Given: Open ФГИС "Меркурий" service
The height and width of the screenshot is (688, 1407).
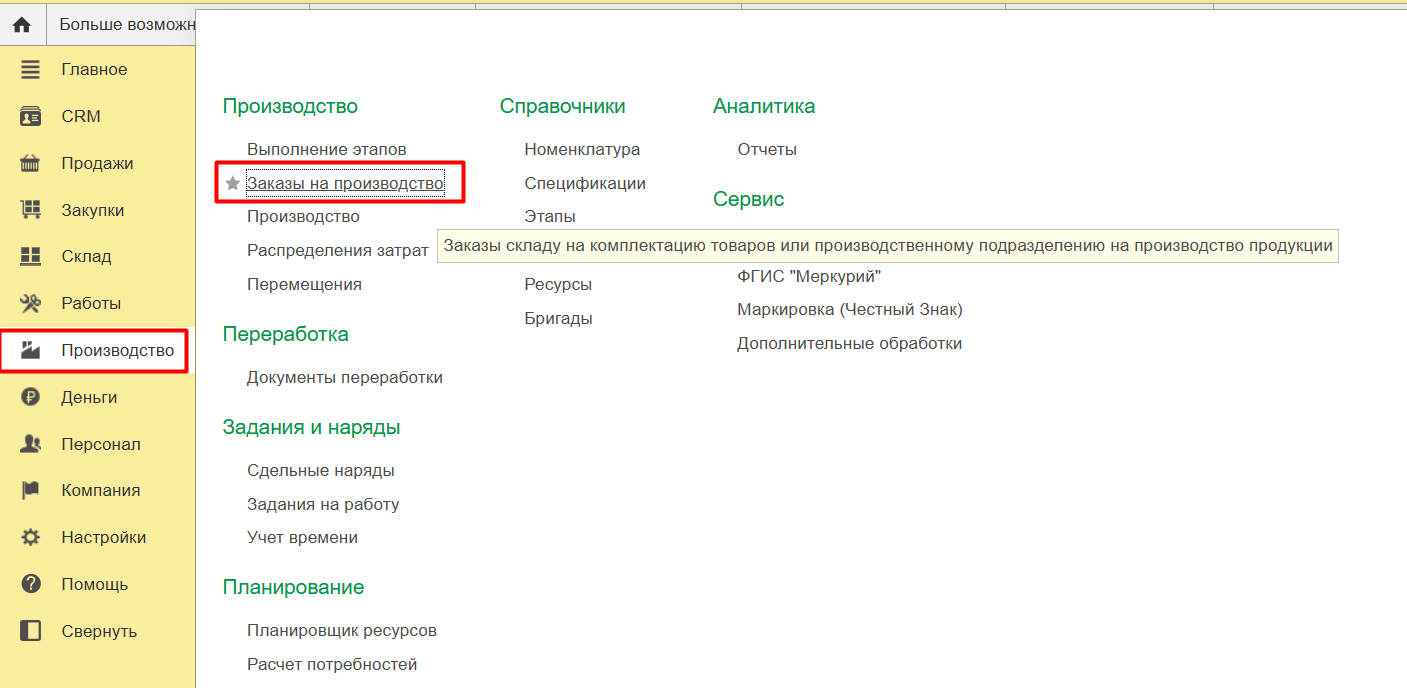Looking at the screenshot, I should point(809,276).
